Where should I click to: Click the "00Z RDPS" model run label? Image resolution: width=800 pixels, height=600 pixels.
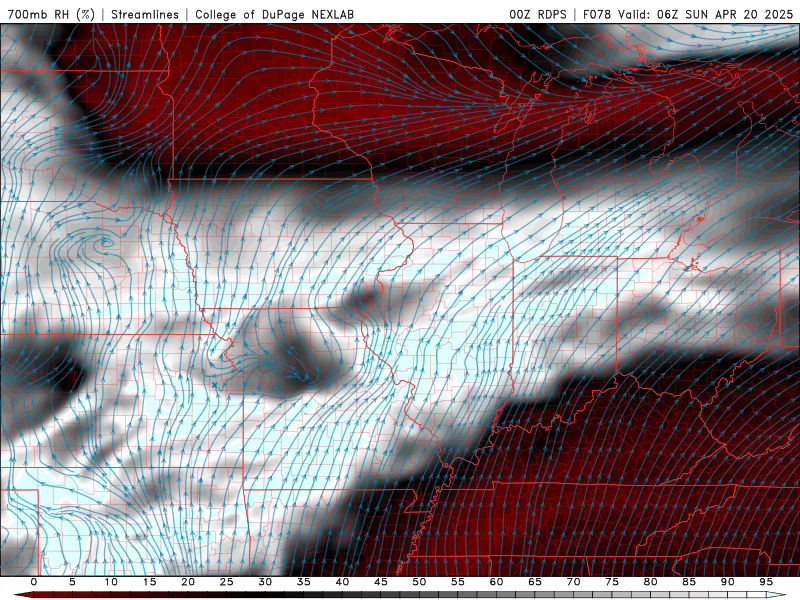(538, 14)
